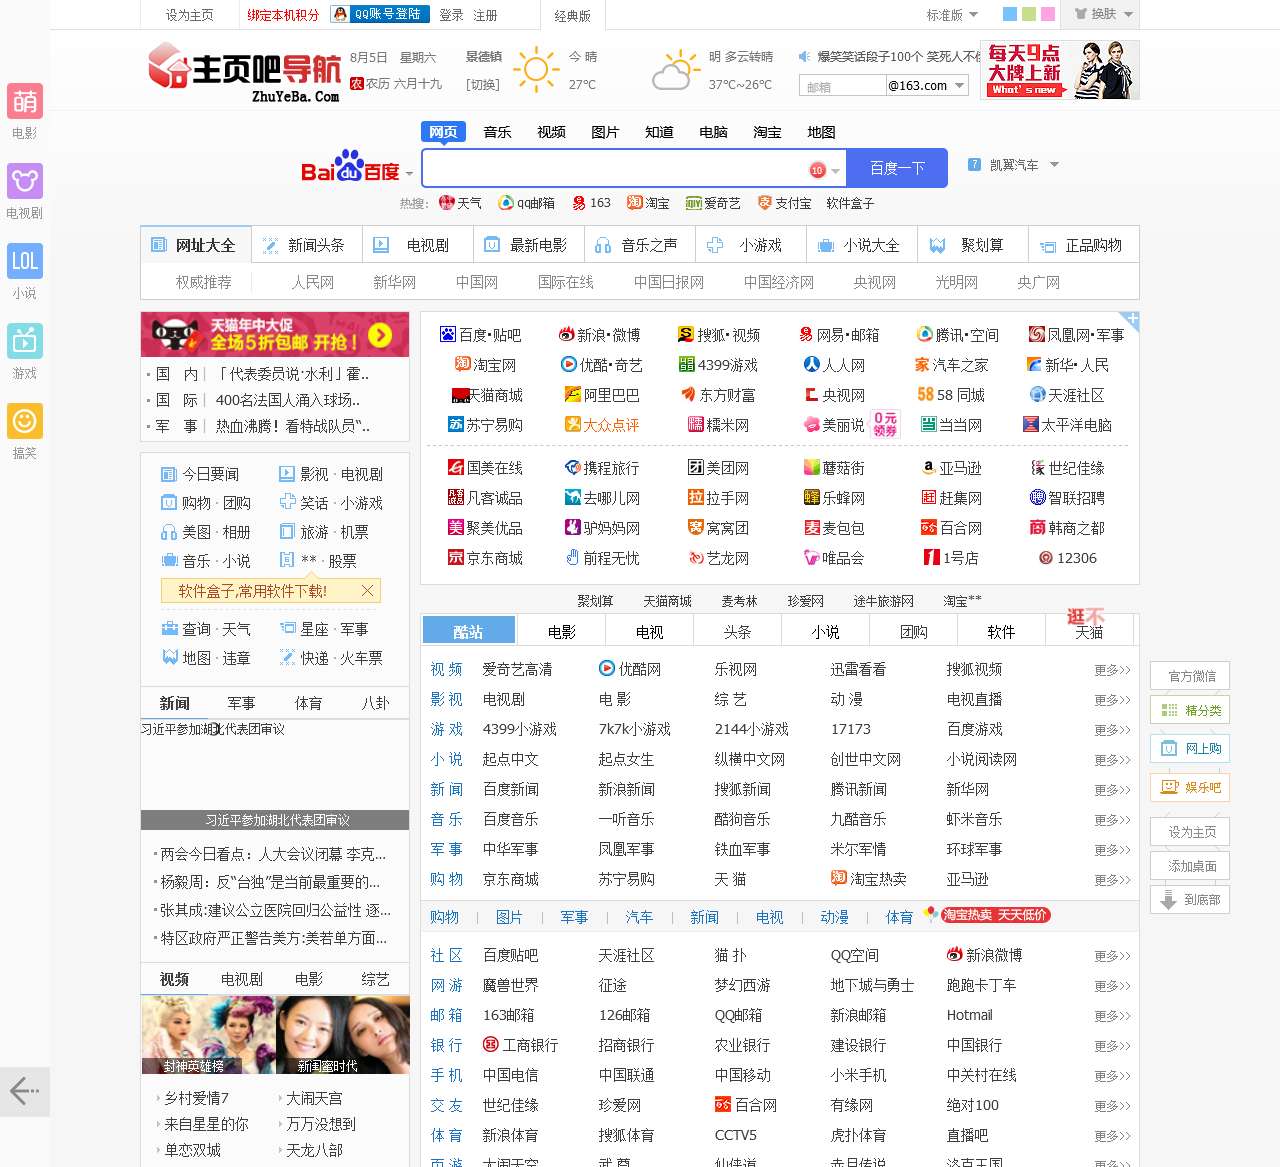
Task: Click the Baidu logo
Action: click(x=350, y=168)
